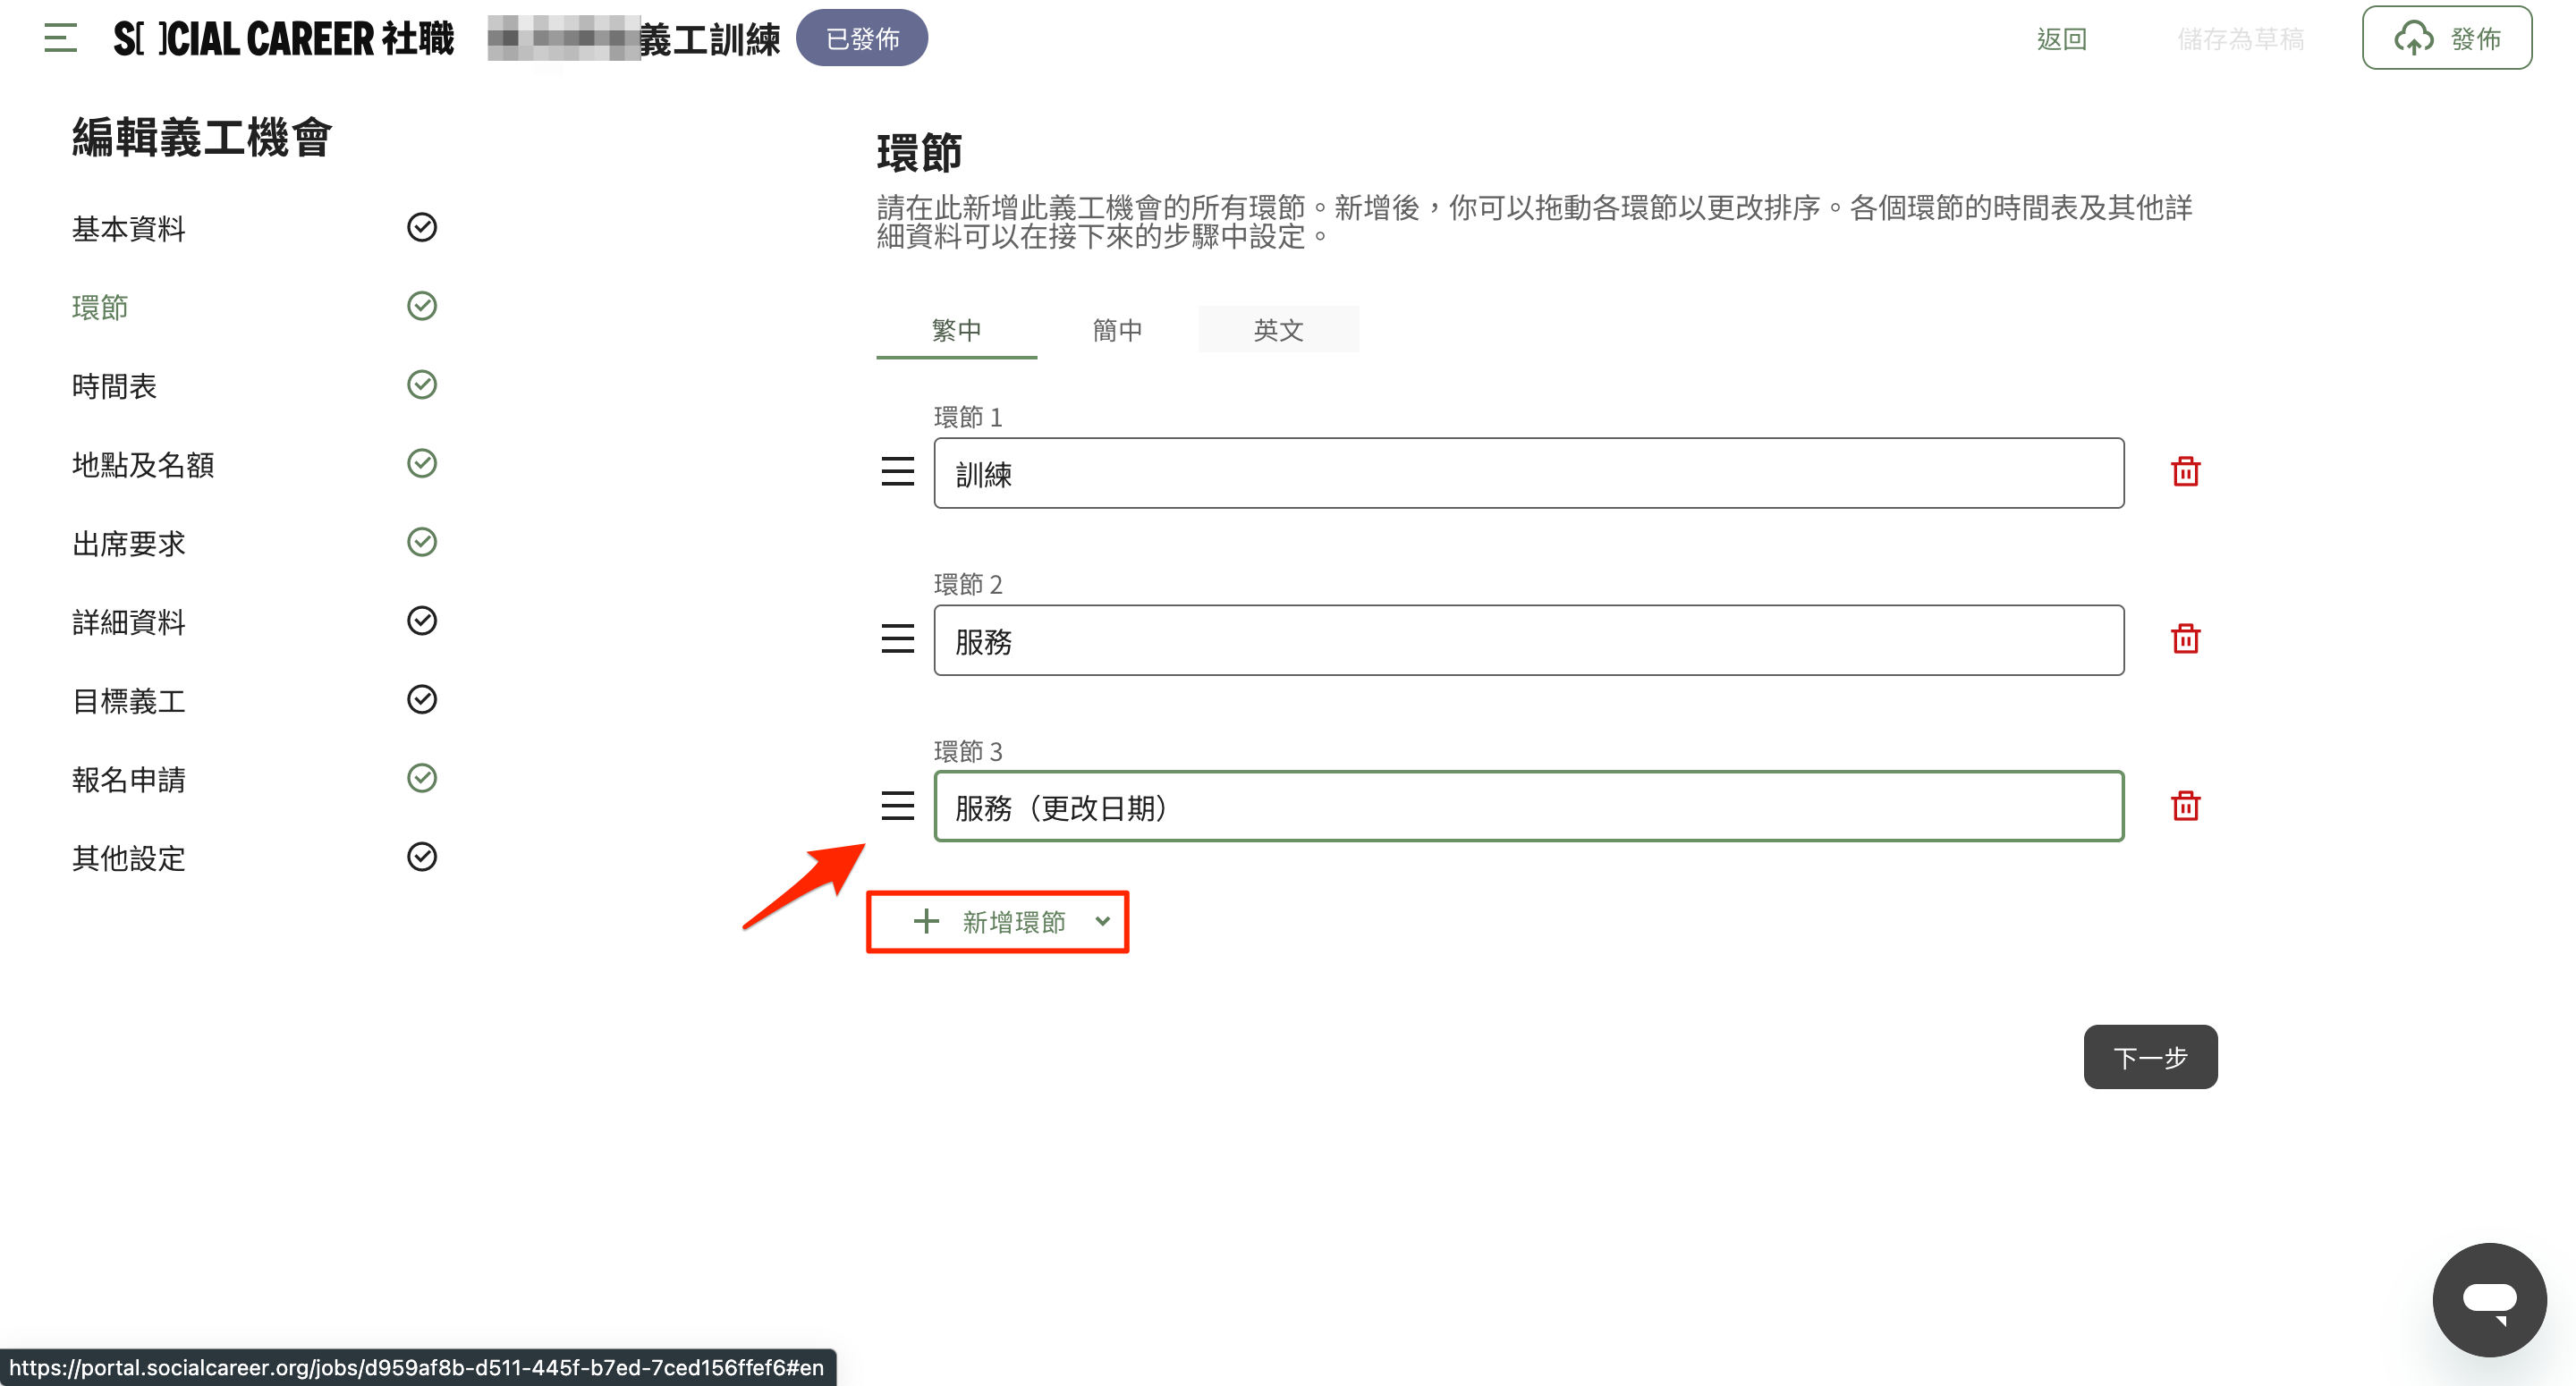The height and width of the screenshot is (1386, 2576).
Task: Click the 發佈 publish button
Action: 2446,39
